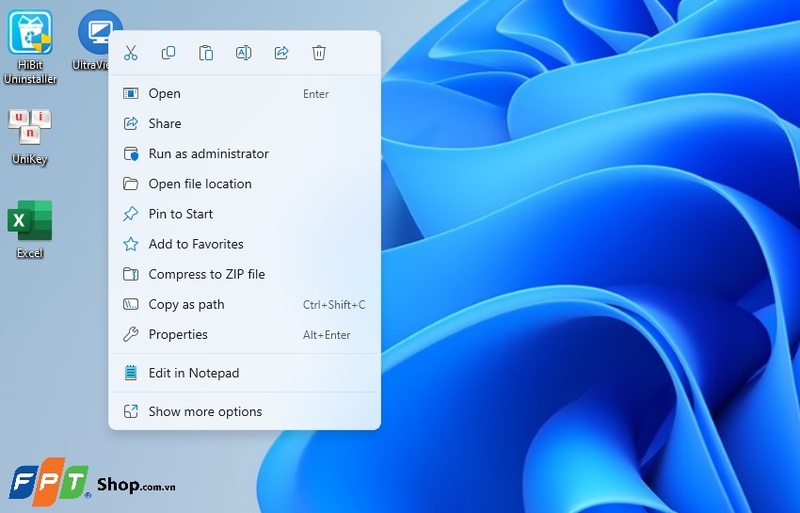Select Run as administrator
800x513 pixels.
208,154
